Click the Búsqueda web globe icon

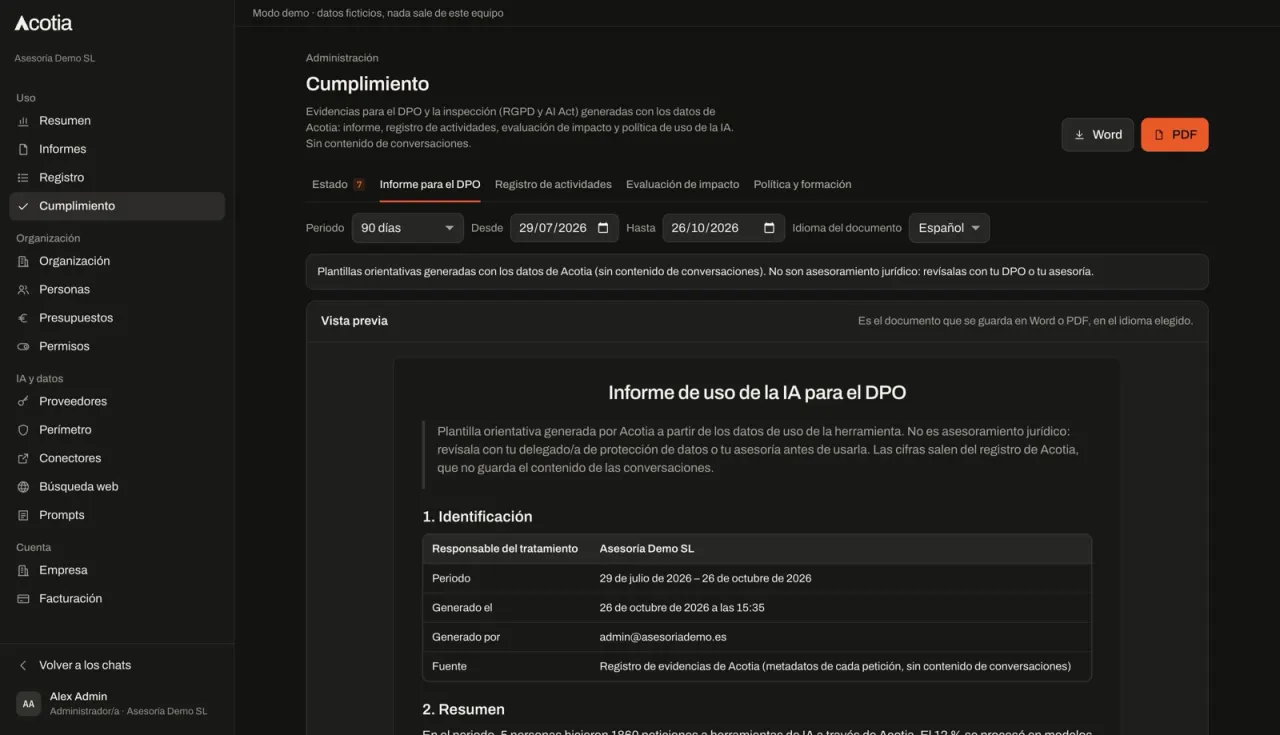tap(23, 487)
